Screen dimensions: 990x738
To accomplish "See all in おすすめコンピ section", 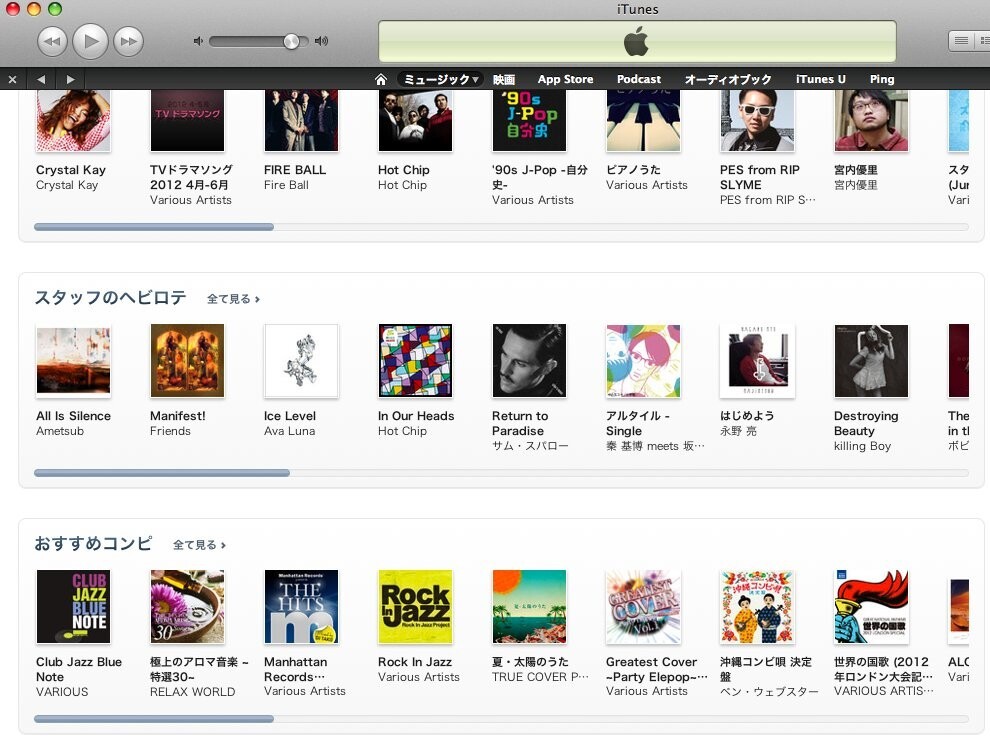I will (199, 545).
